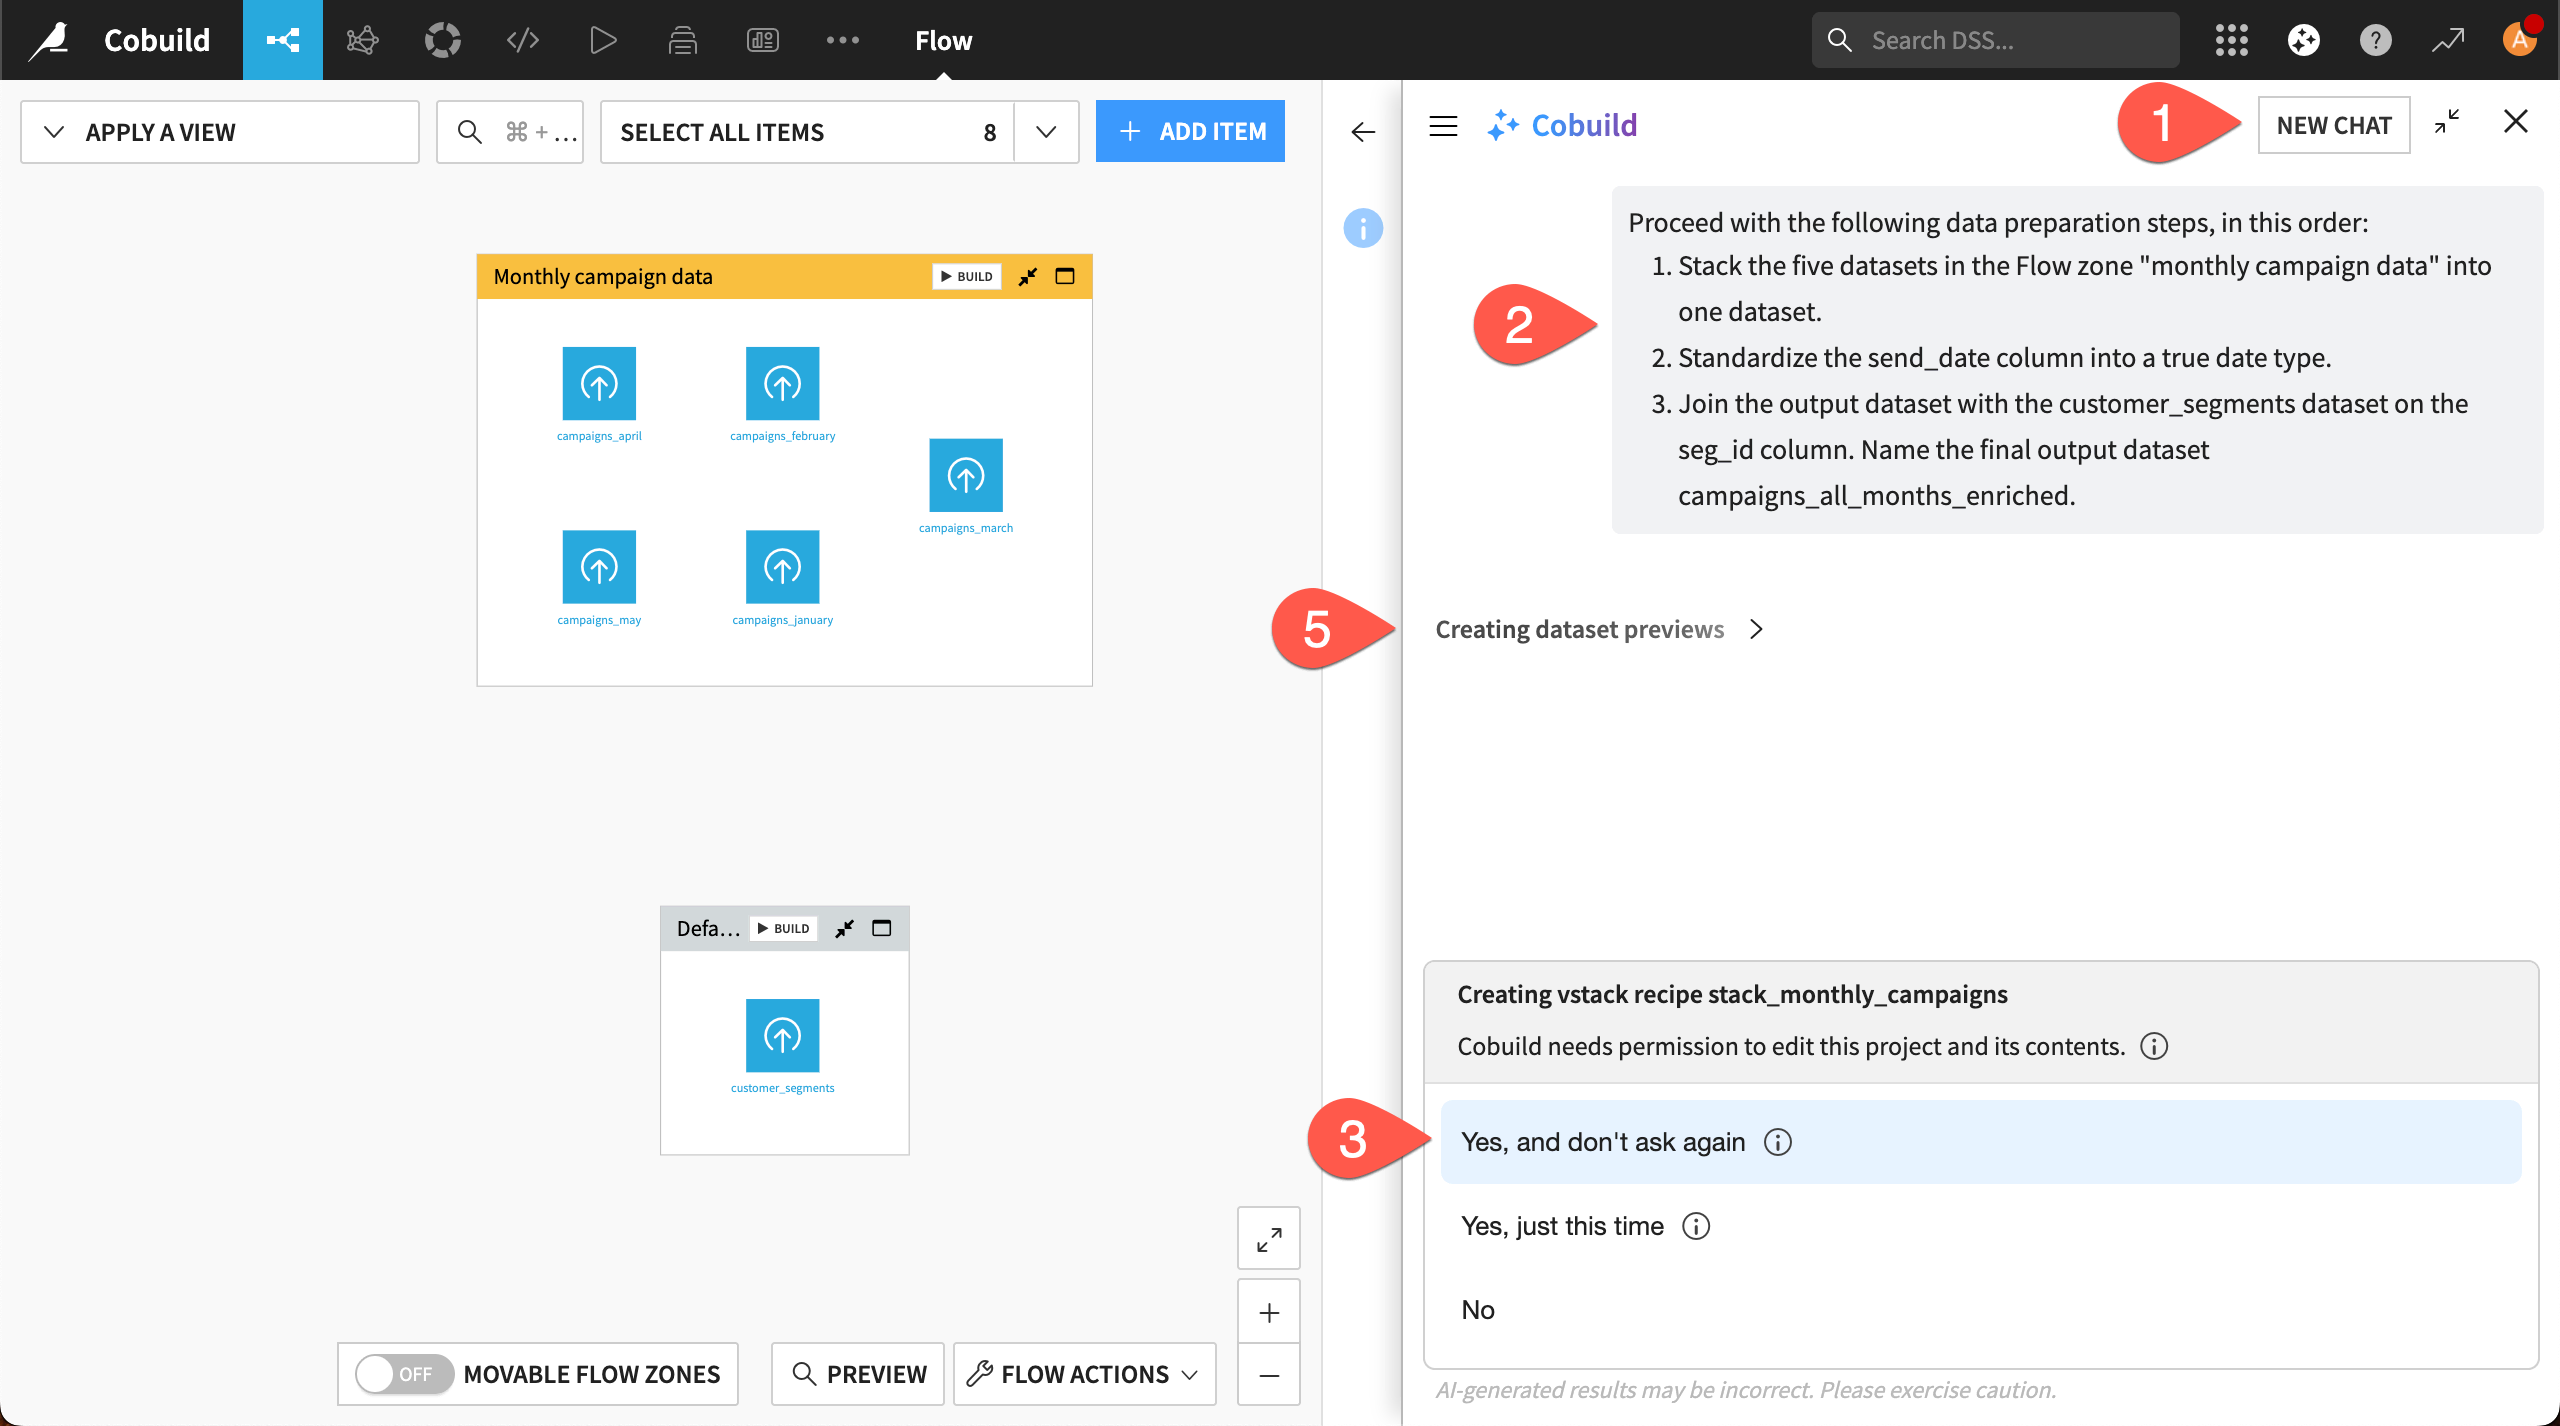Build the Monthly campaign data zone

point(967,276)
